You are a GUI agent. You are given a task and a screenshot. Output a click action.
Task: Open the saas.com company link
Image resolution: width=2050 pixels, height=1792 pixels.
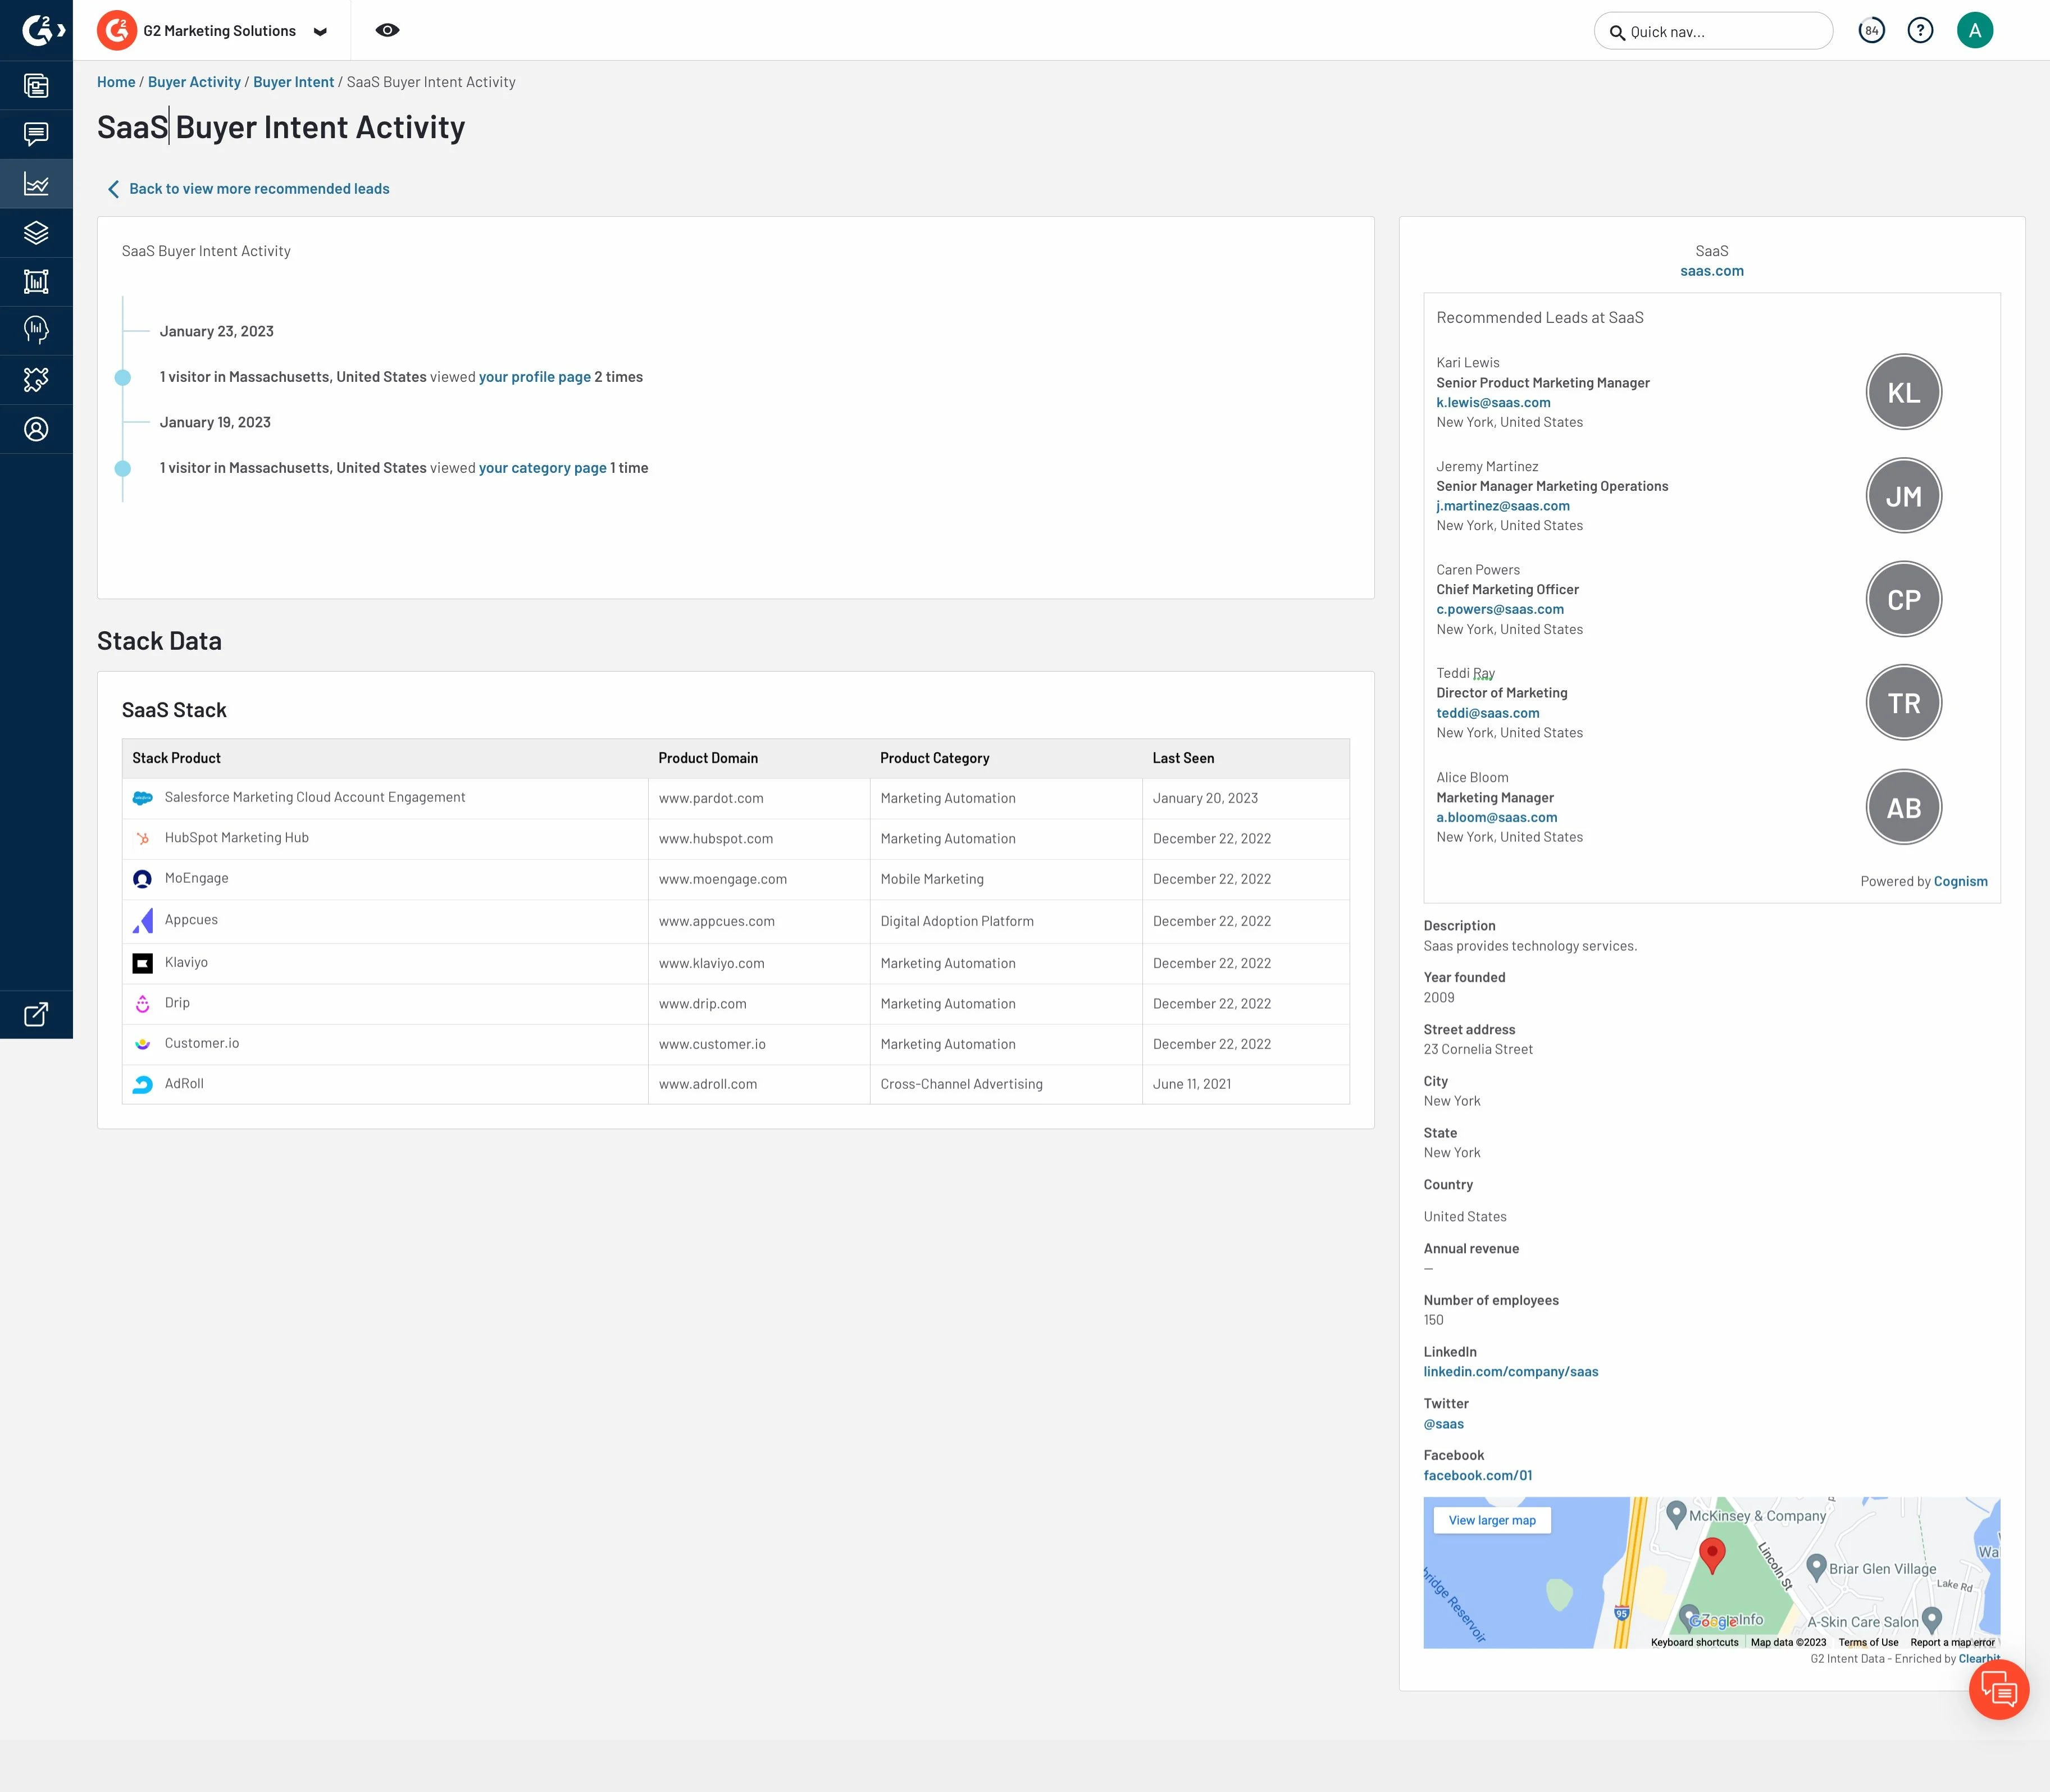point(1711,271)
